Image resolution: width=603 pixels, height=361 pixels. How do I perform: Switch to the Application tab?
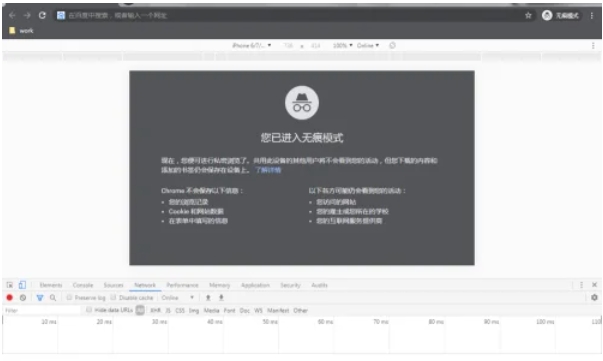pyautogui.click(x=255, y=285)
